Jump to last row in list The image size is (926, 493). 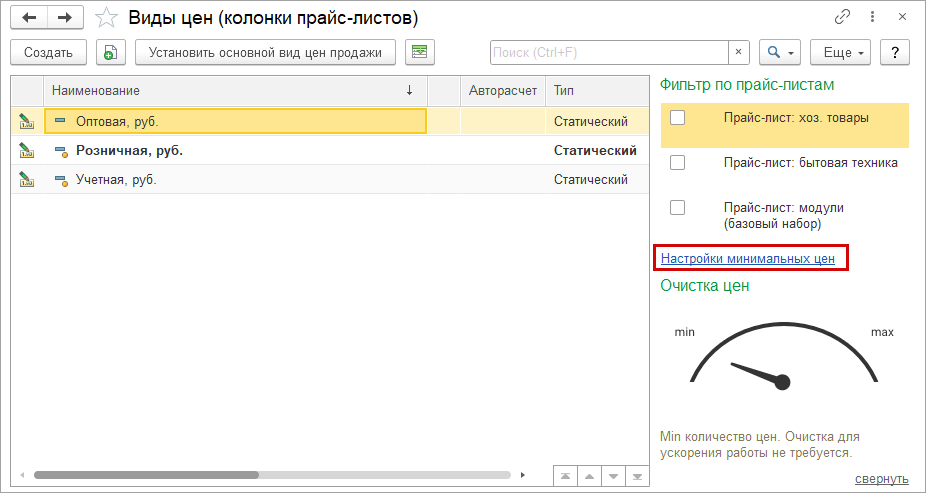[636, 475]
